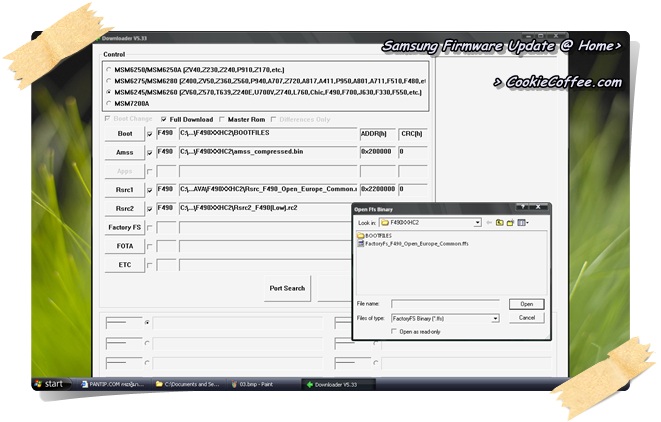
Task: Go back to previous folder in dialog
Action: tap(489, 223)
